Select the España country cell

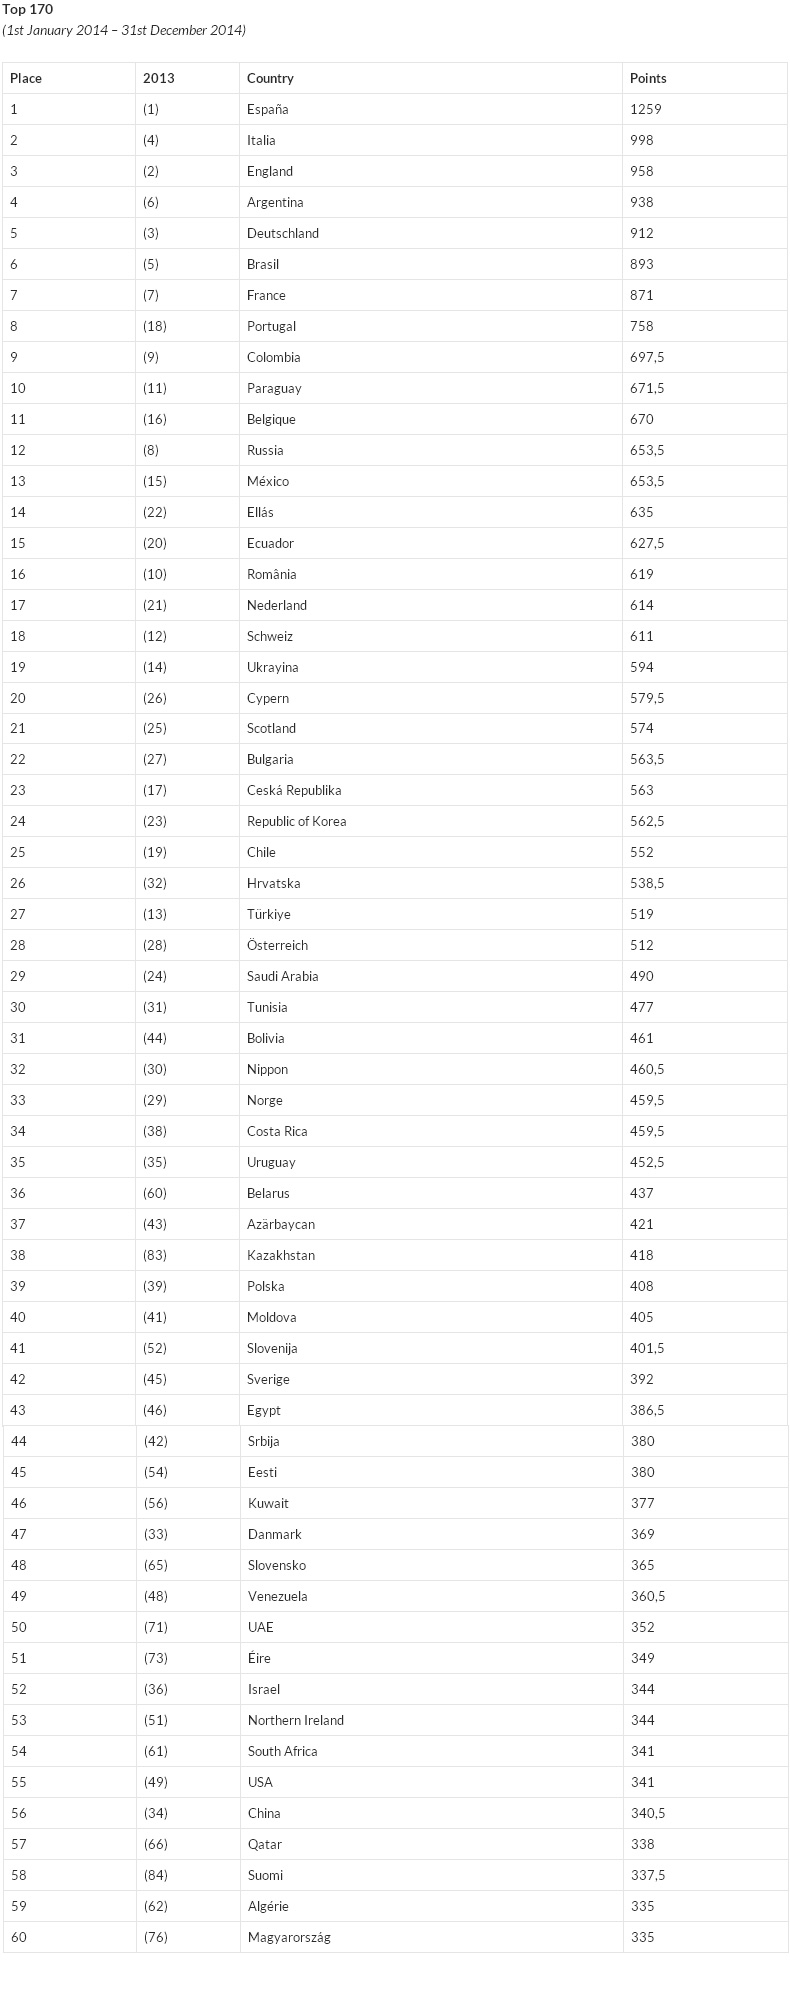pos(267,109)
